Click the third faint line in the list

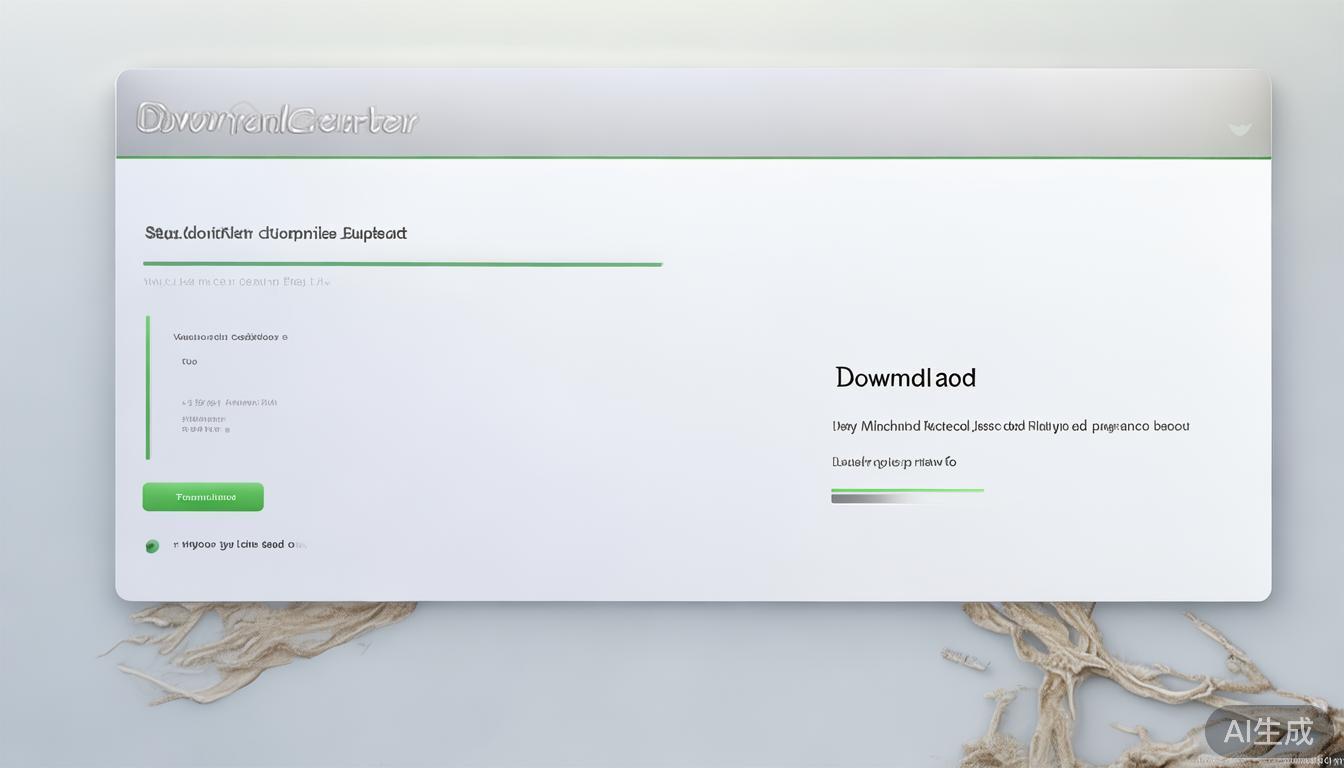click(229, 402)
